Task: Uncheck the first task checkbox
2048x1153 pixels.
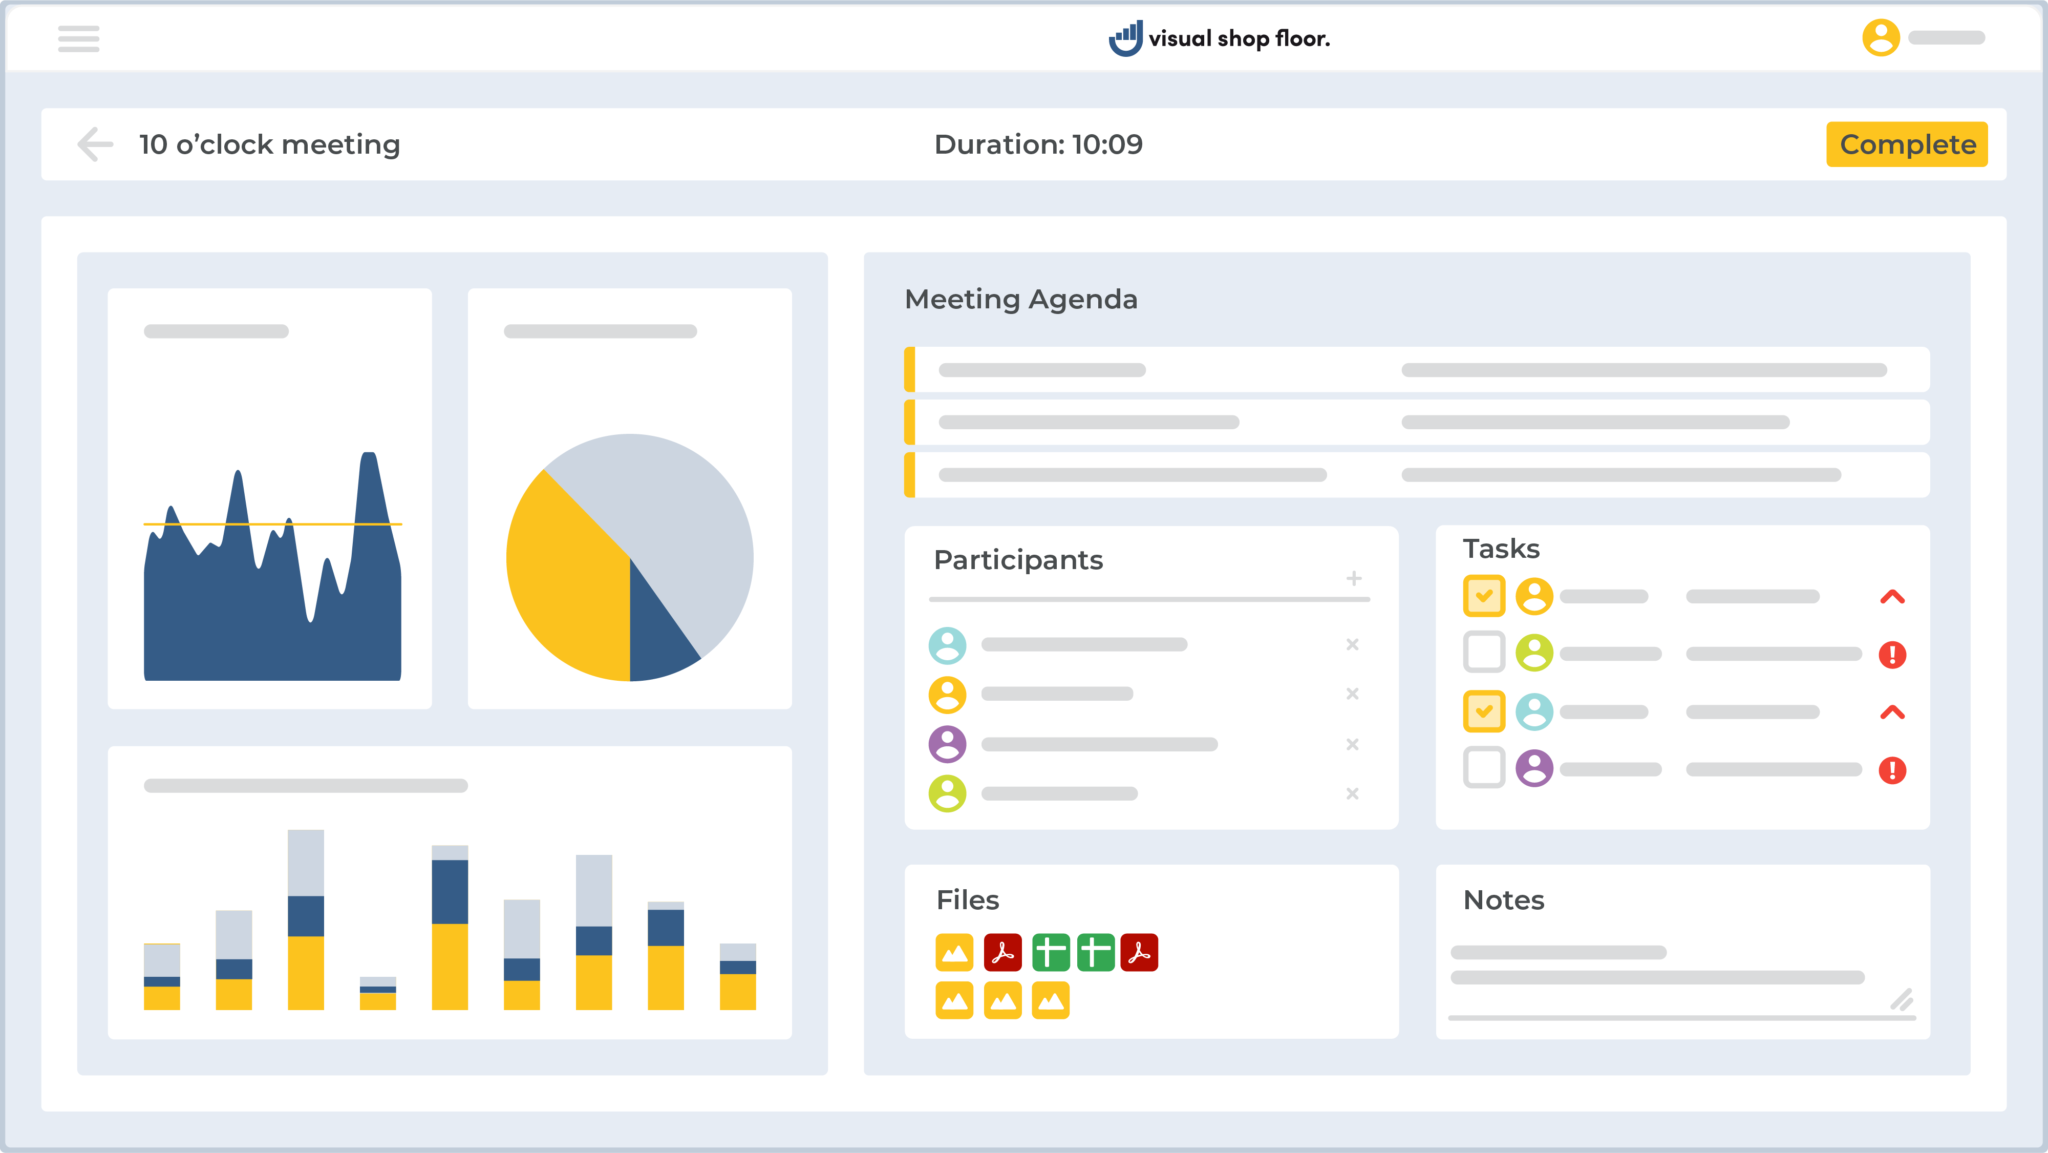Action: click(1484, 596)
